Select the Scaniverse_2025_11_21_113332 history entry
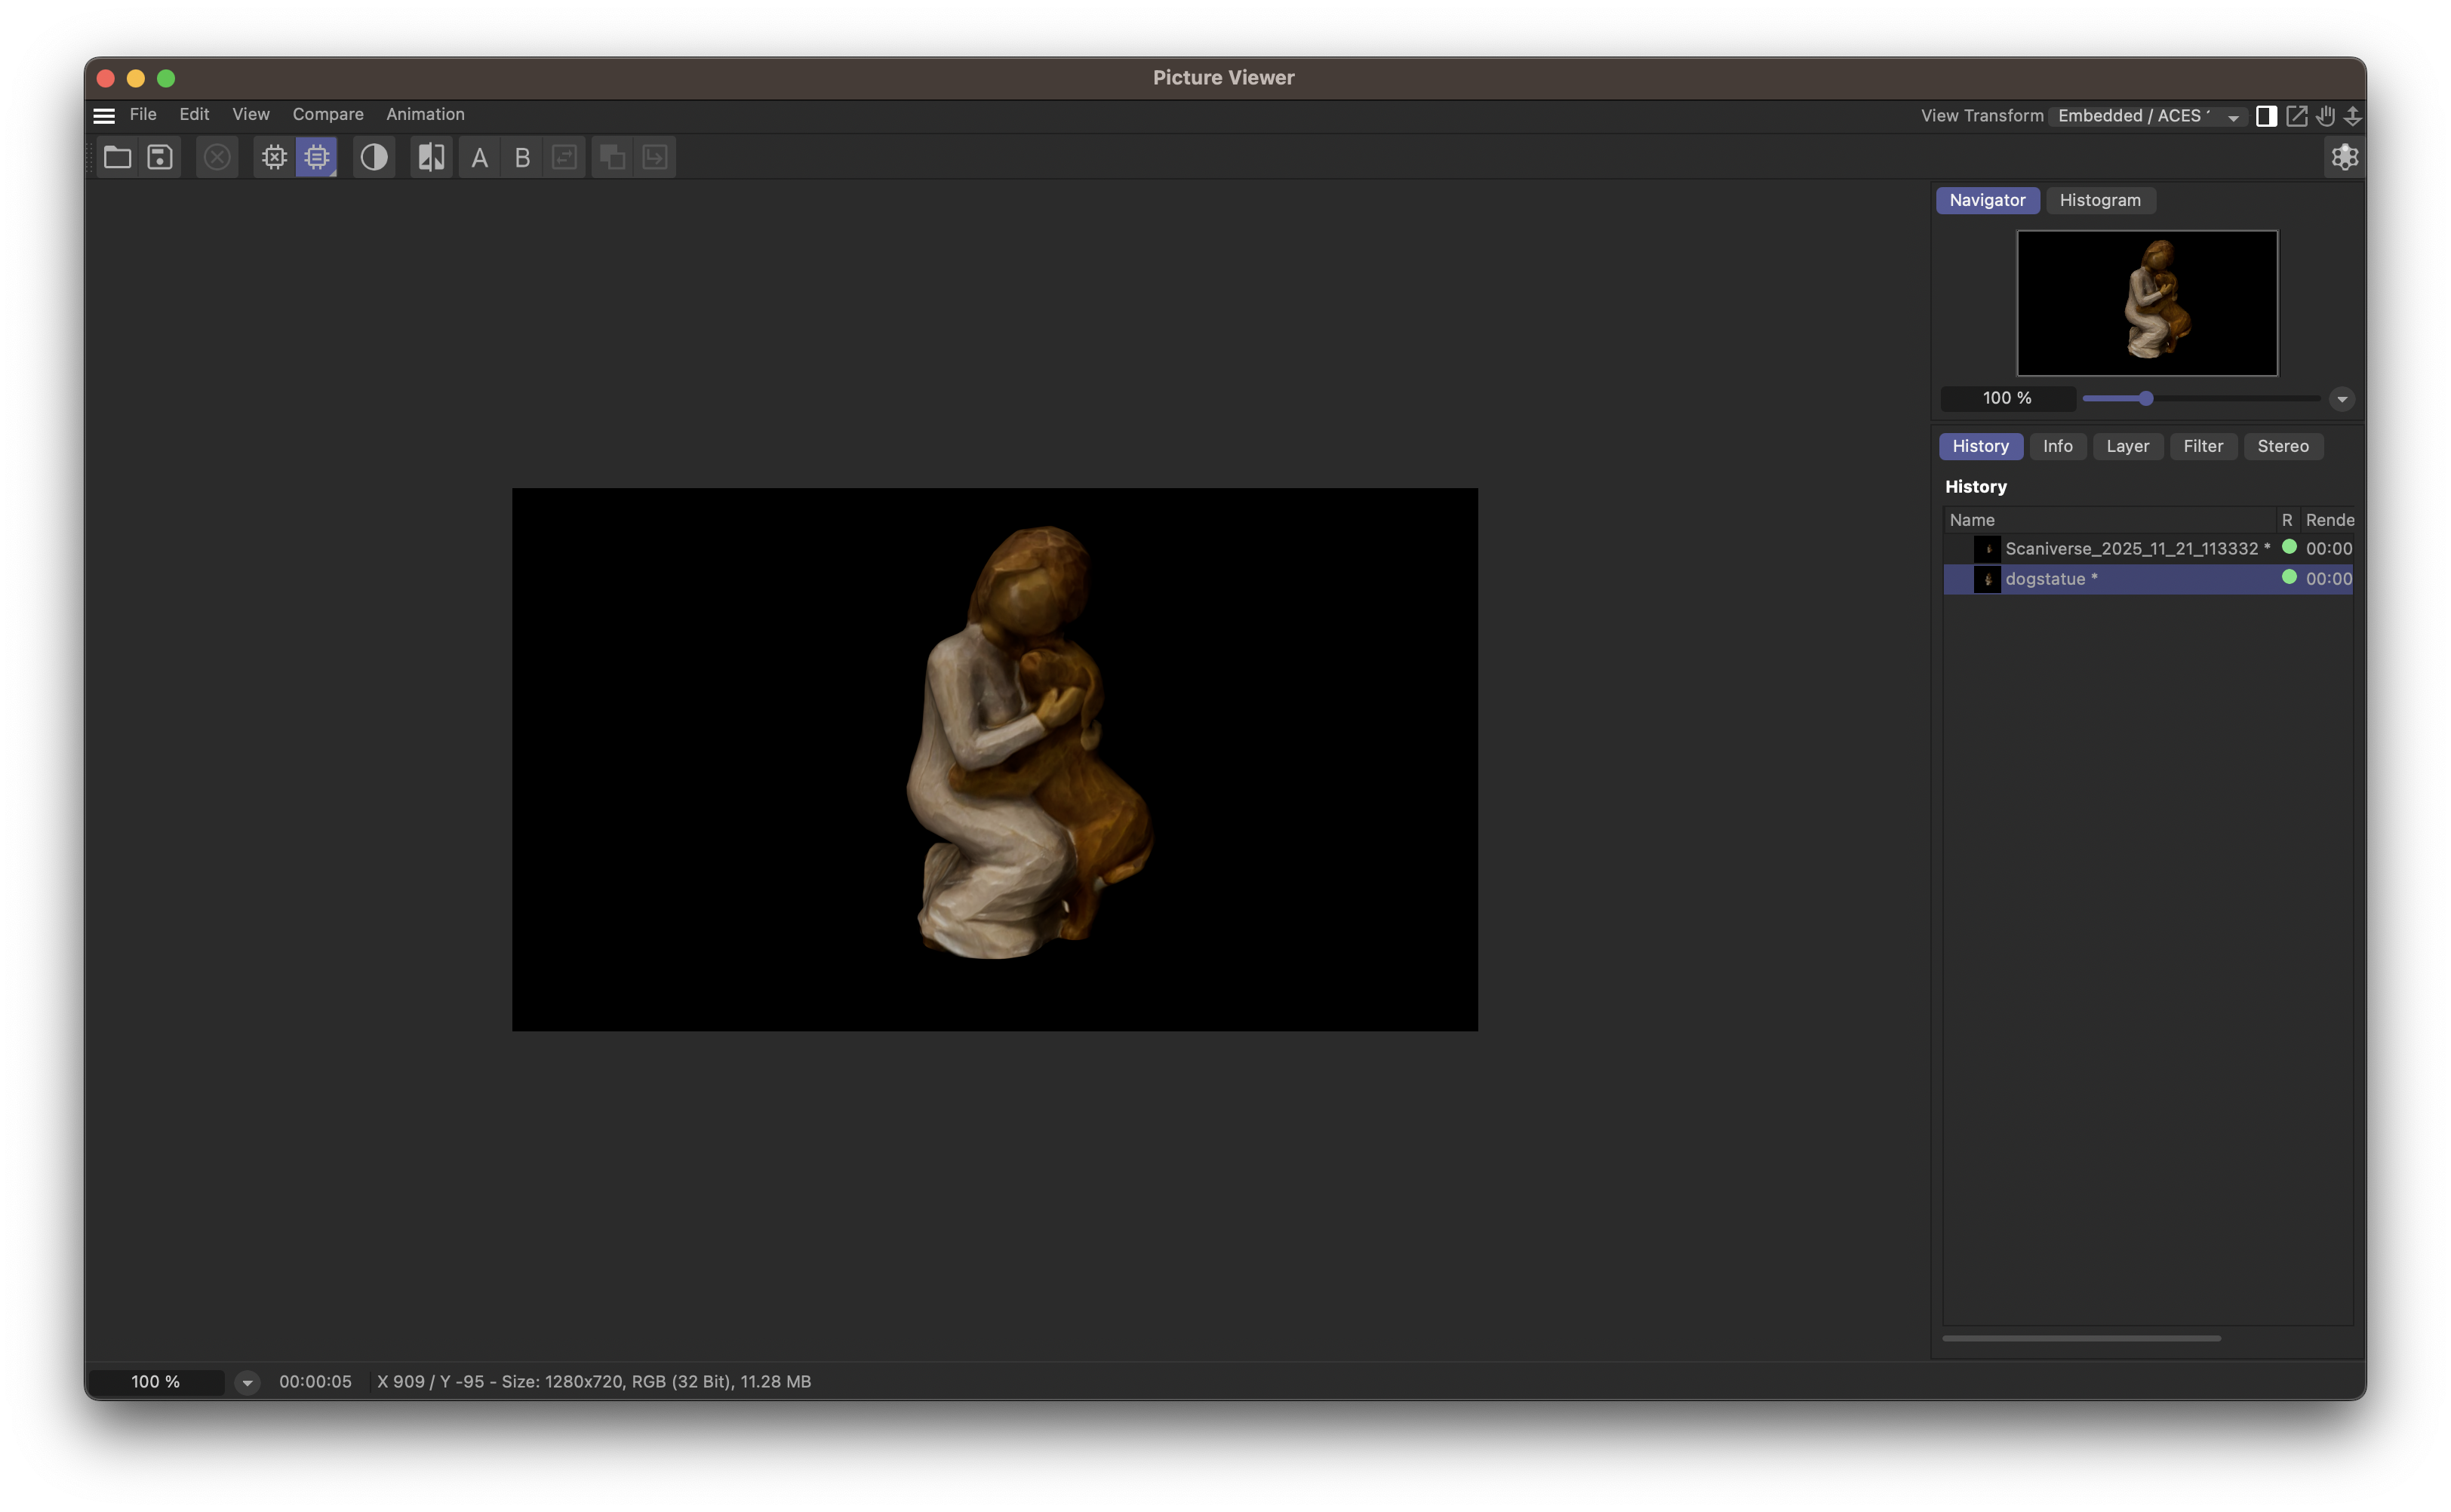The height and width of the screenshot is (1512, 2451). pyautogui.click(x=2135, y=548)
